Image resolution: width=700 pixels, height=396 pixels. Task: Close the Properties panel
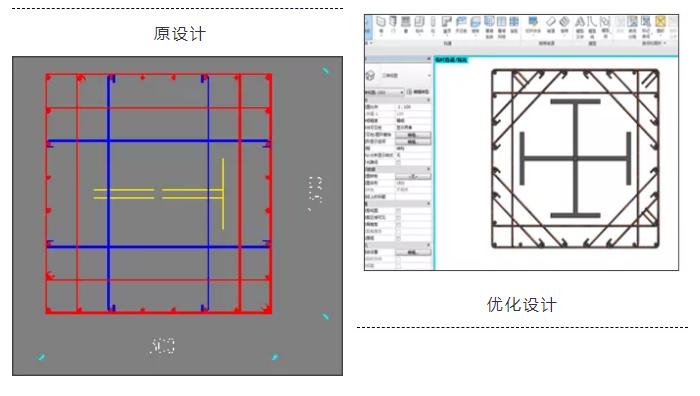tap(429, 58)
